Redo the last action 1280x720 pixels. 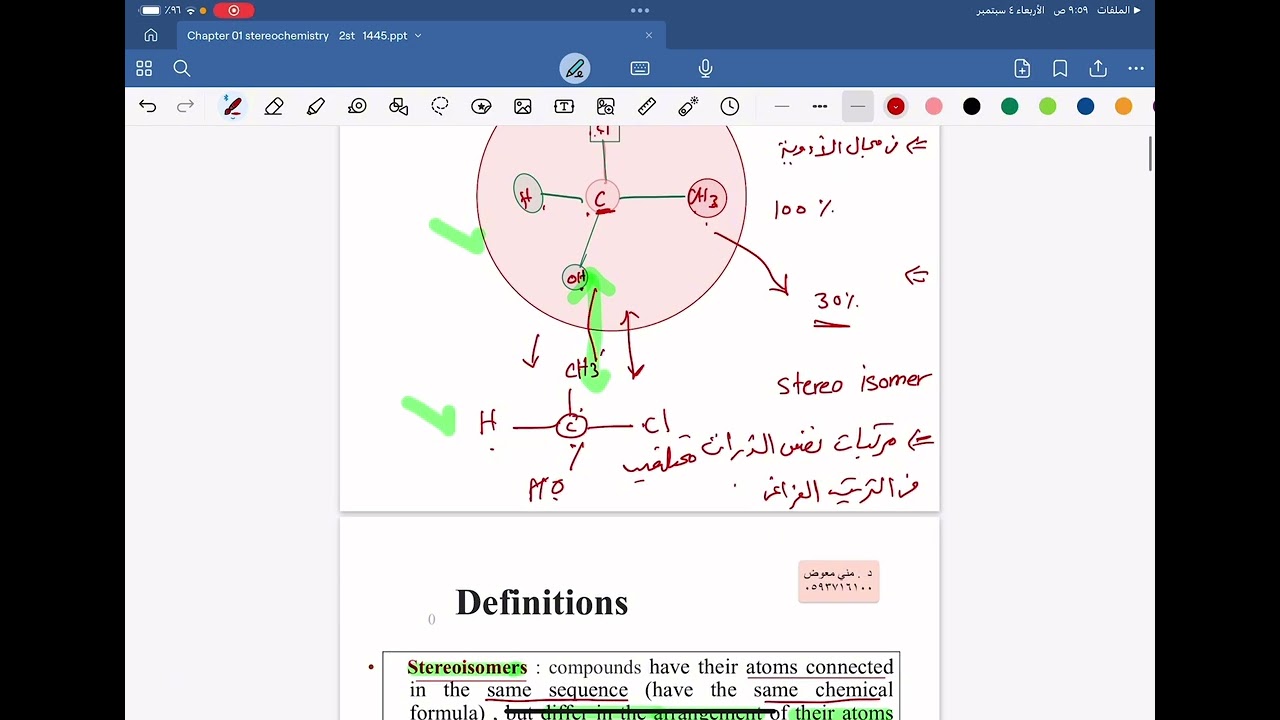185,106
